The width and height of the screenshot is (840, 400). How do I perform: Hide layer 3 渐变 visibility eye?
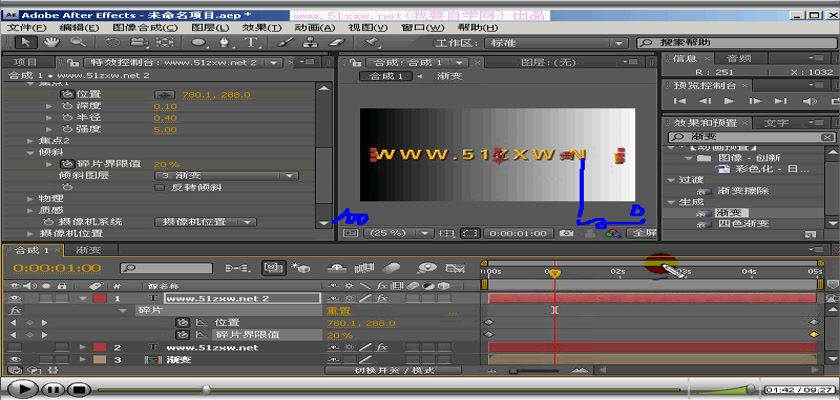(14, 360)
